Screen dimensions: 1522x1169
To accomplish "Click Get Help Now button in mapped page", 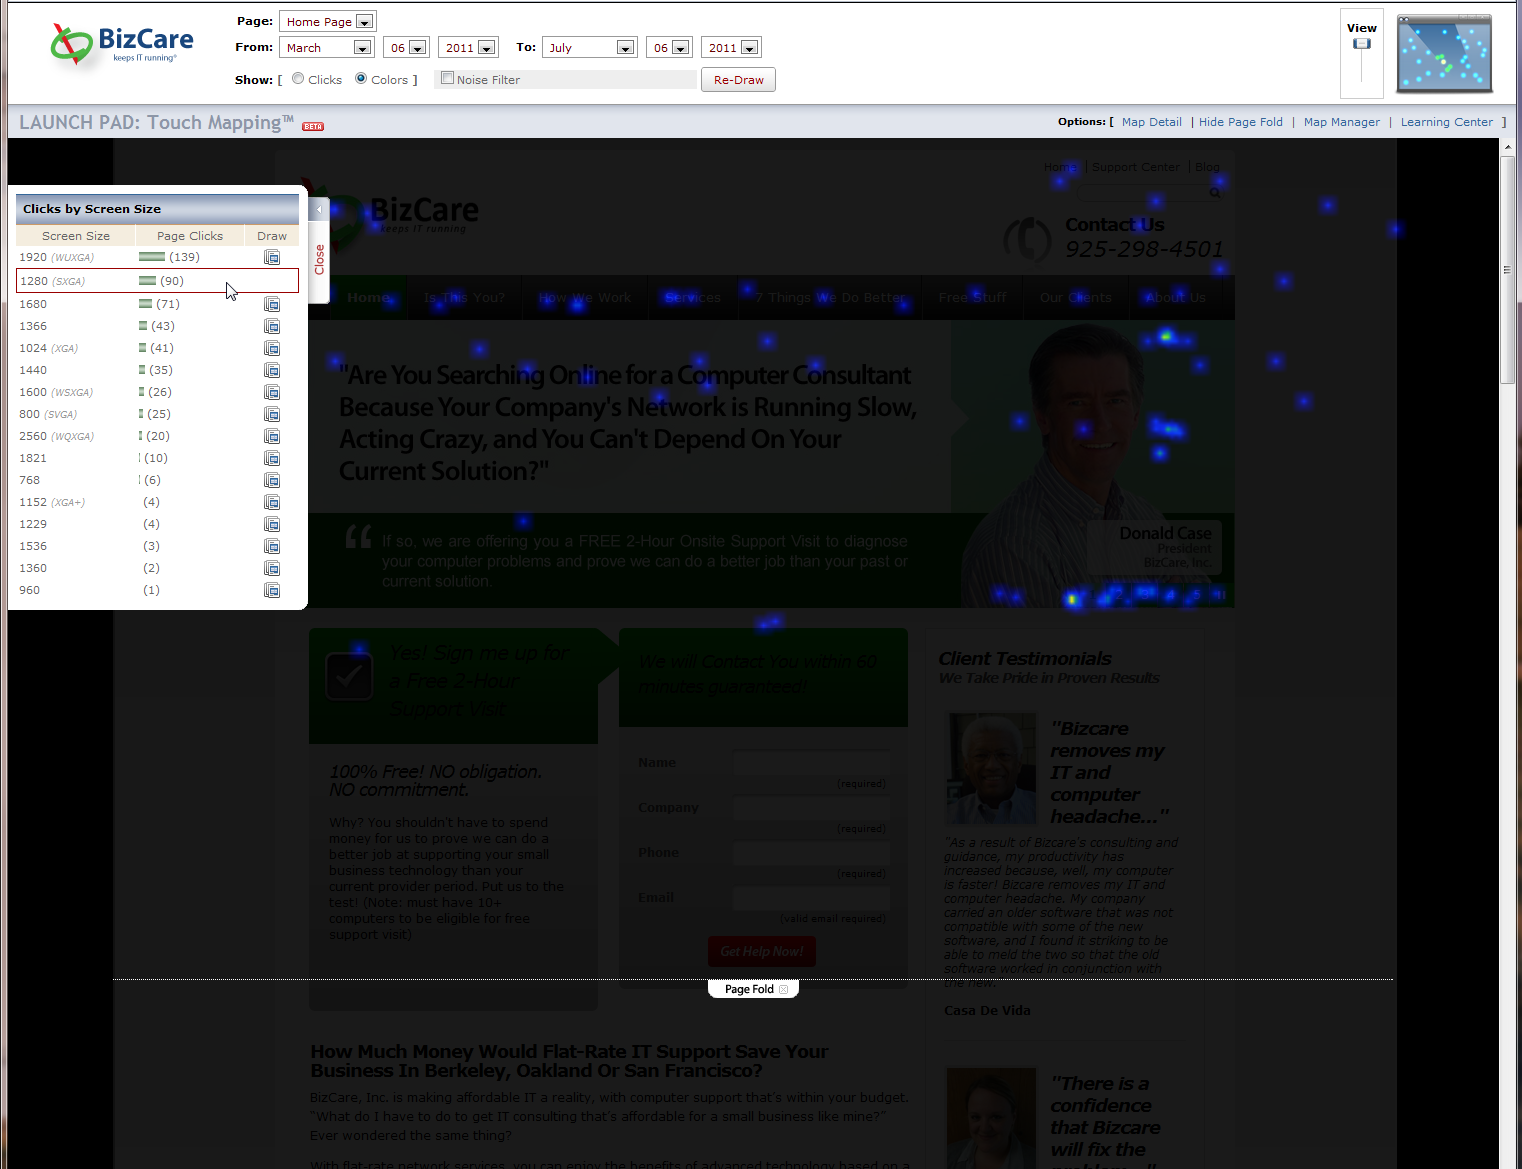I will pyautogui.click(x=762, y=951).
